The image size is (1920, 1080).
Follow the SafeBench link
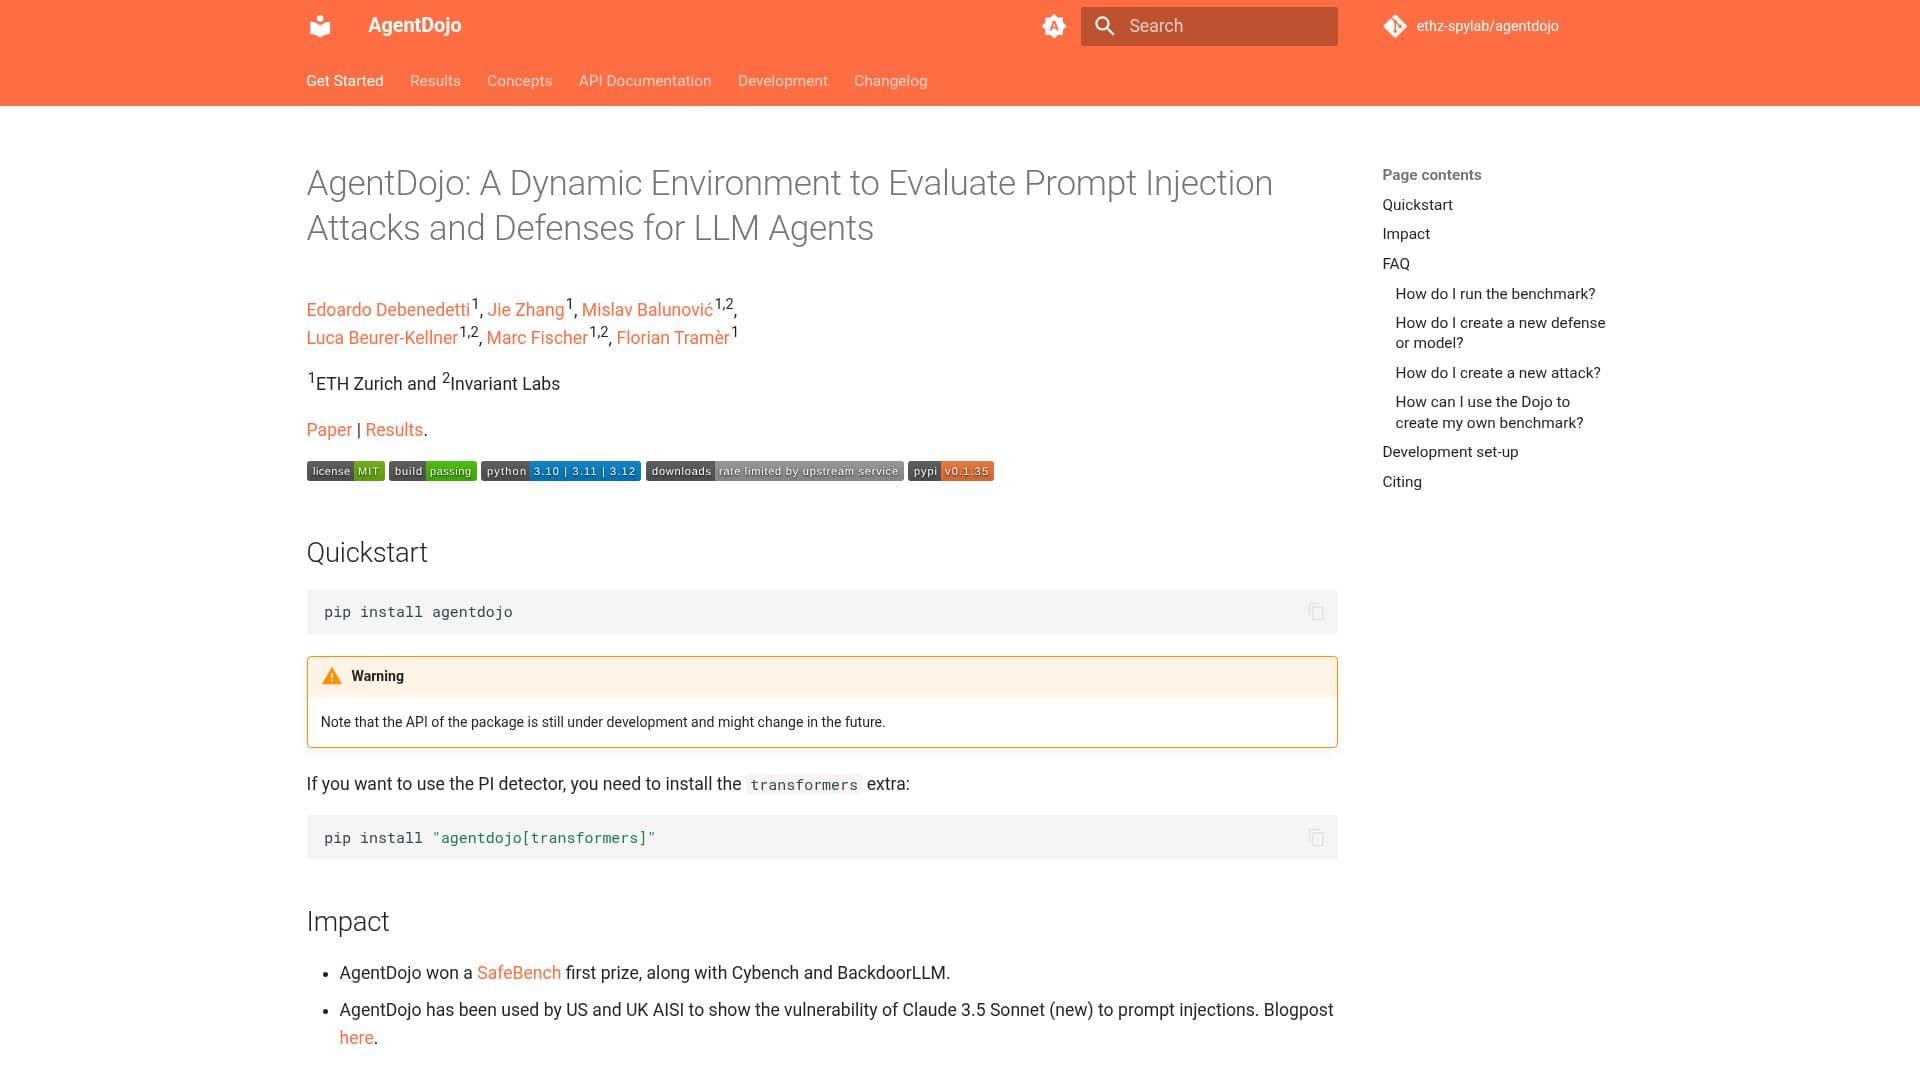519,973
